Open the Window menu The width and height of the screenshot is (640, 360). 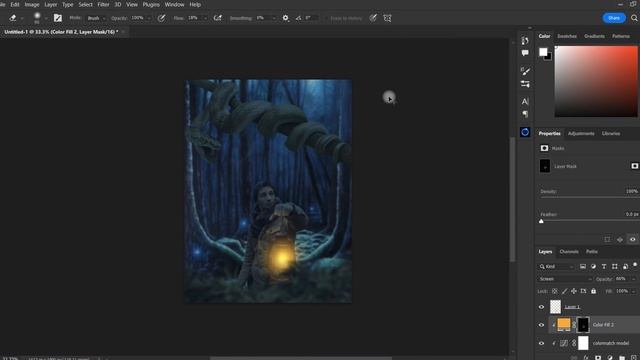174,4
